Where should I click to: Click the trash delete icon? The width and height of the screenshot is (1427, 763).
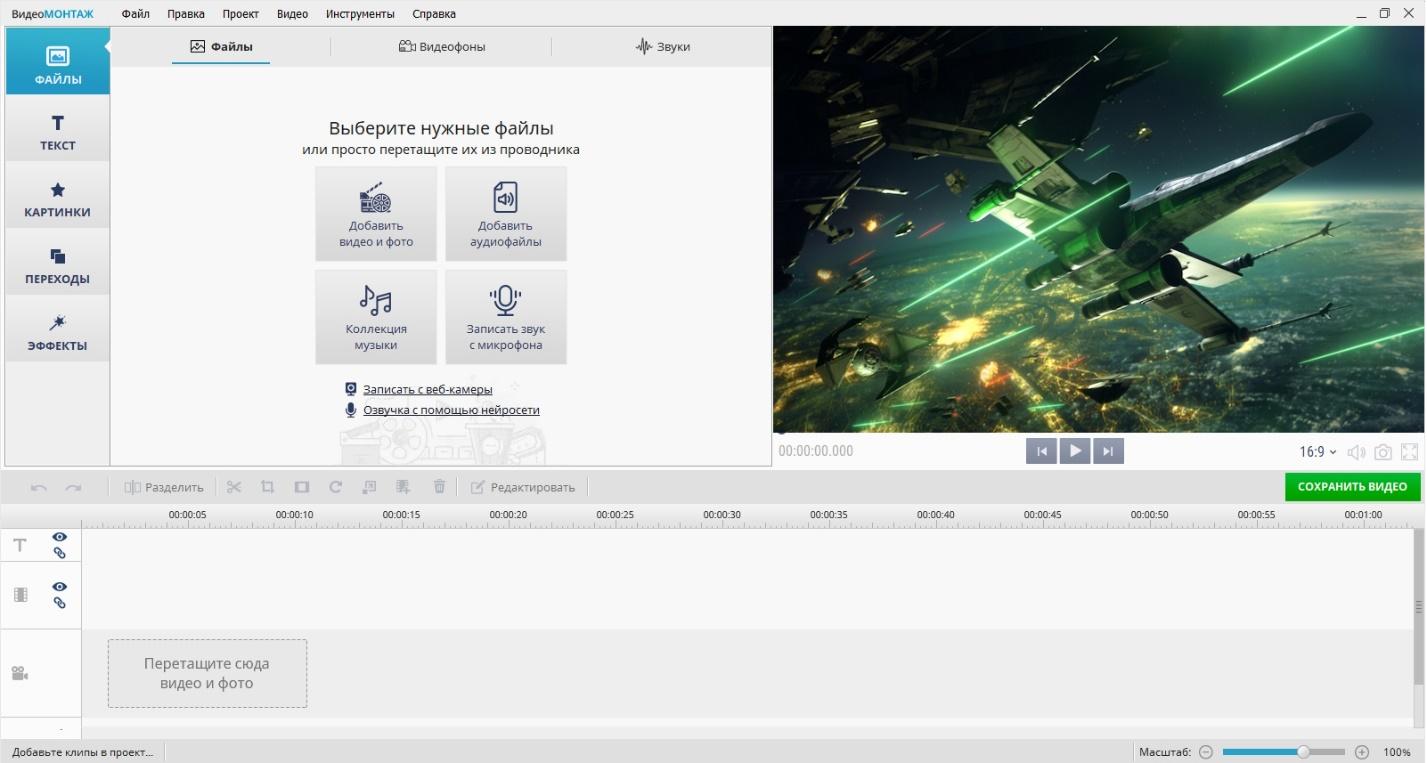click(439, 487)
